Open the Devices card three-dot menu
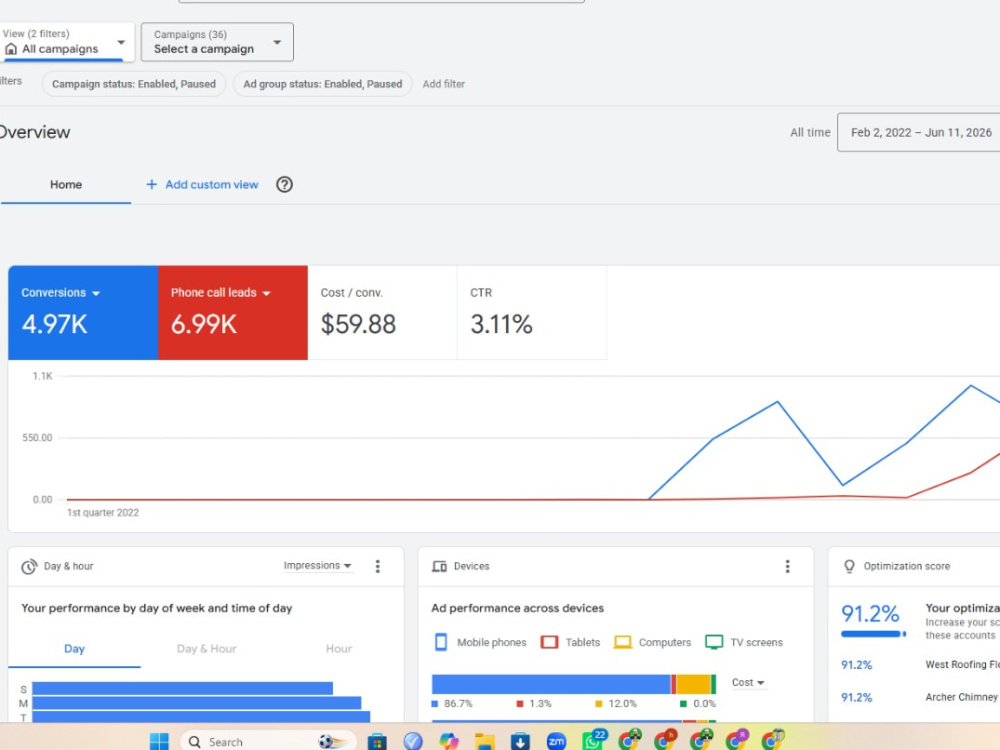Viewport: 1000px width, 750px height. click(x=788, y=566)
